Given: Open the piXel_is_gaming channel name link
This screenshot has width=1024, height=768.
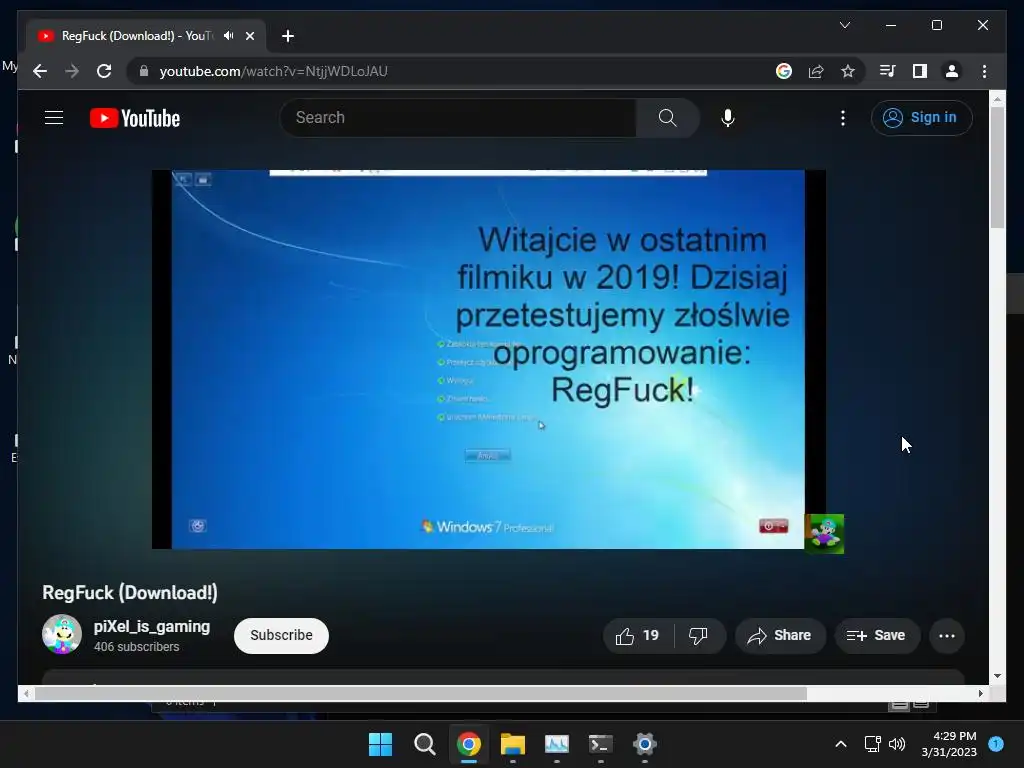Looking at the screenshot, I should (x=152, y=626).
